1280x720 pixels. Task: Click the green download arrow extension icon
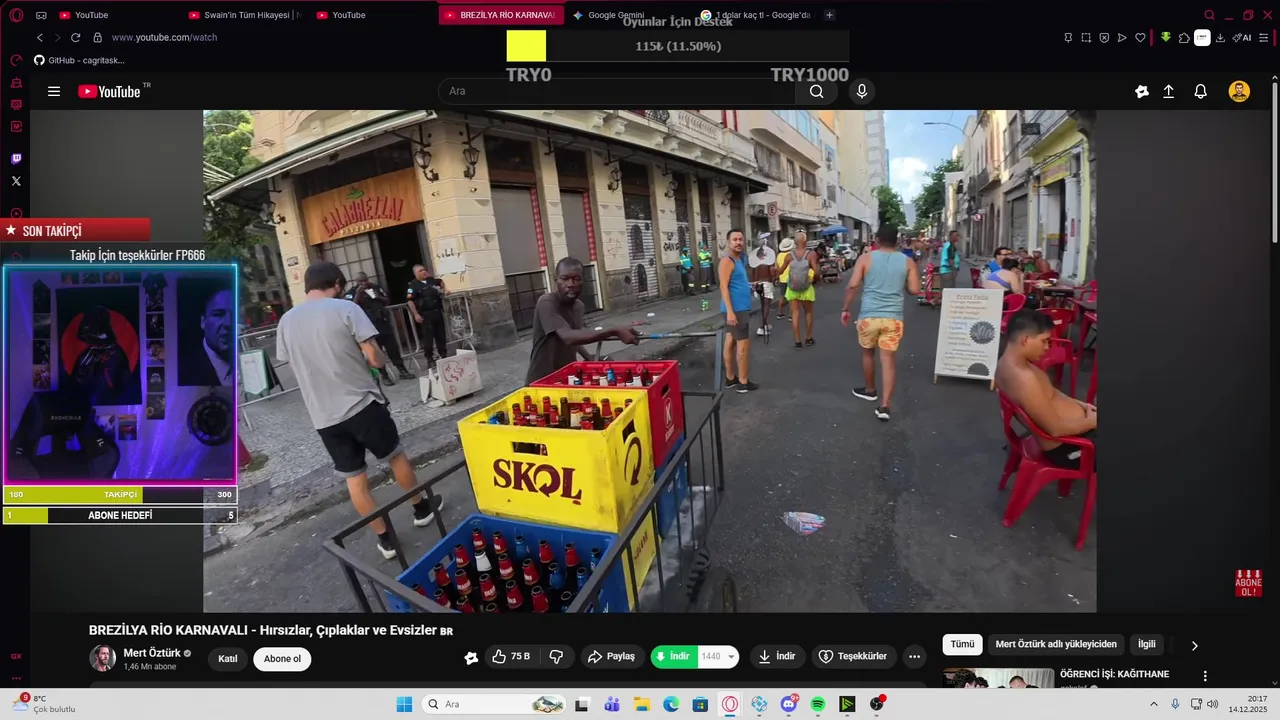click(1166, 37)
